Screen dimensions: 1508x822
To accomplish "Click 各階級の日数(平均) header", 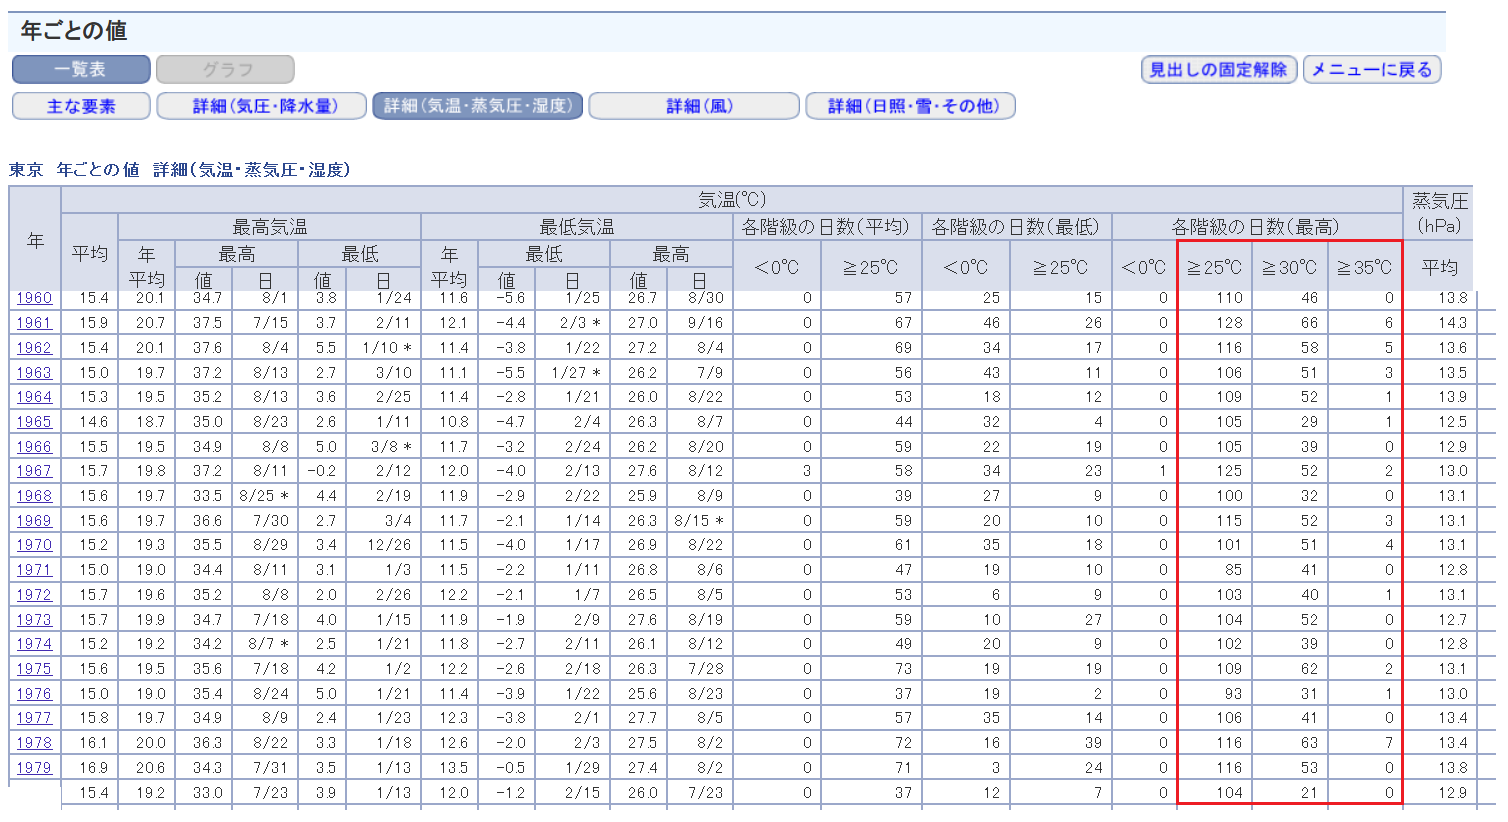I will click(826, 227).
